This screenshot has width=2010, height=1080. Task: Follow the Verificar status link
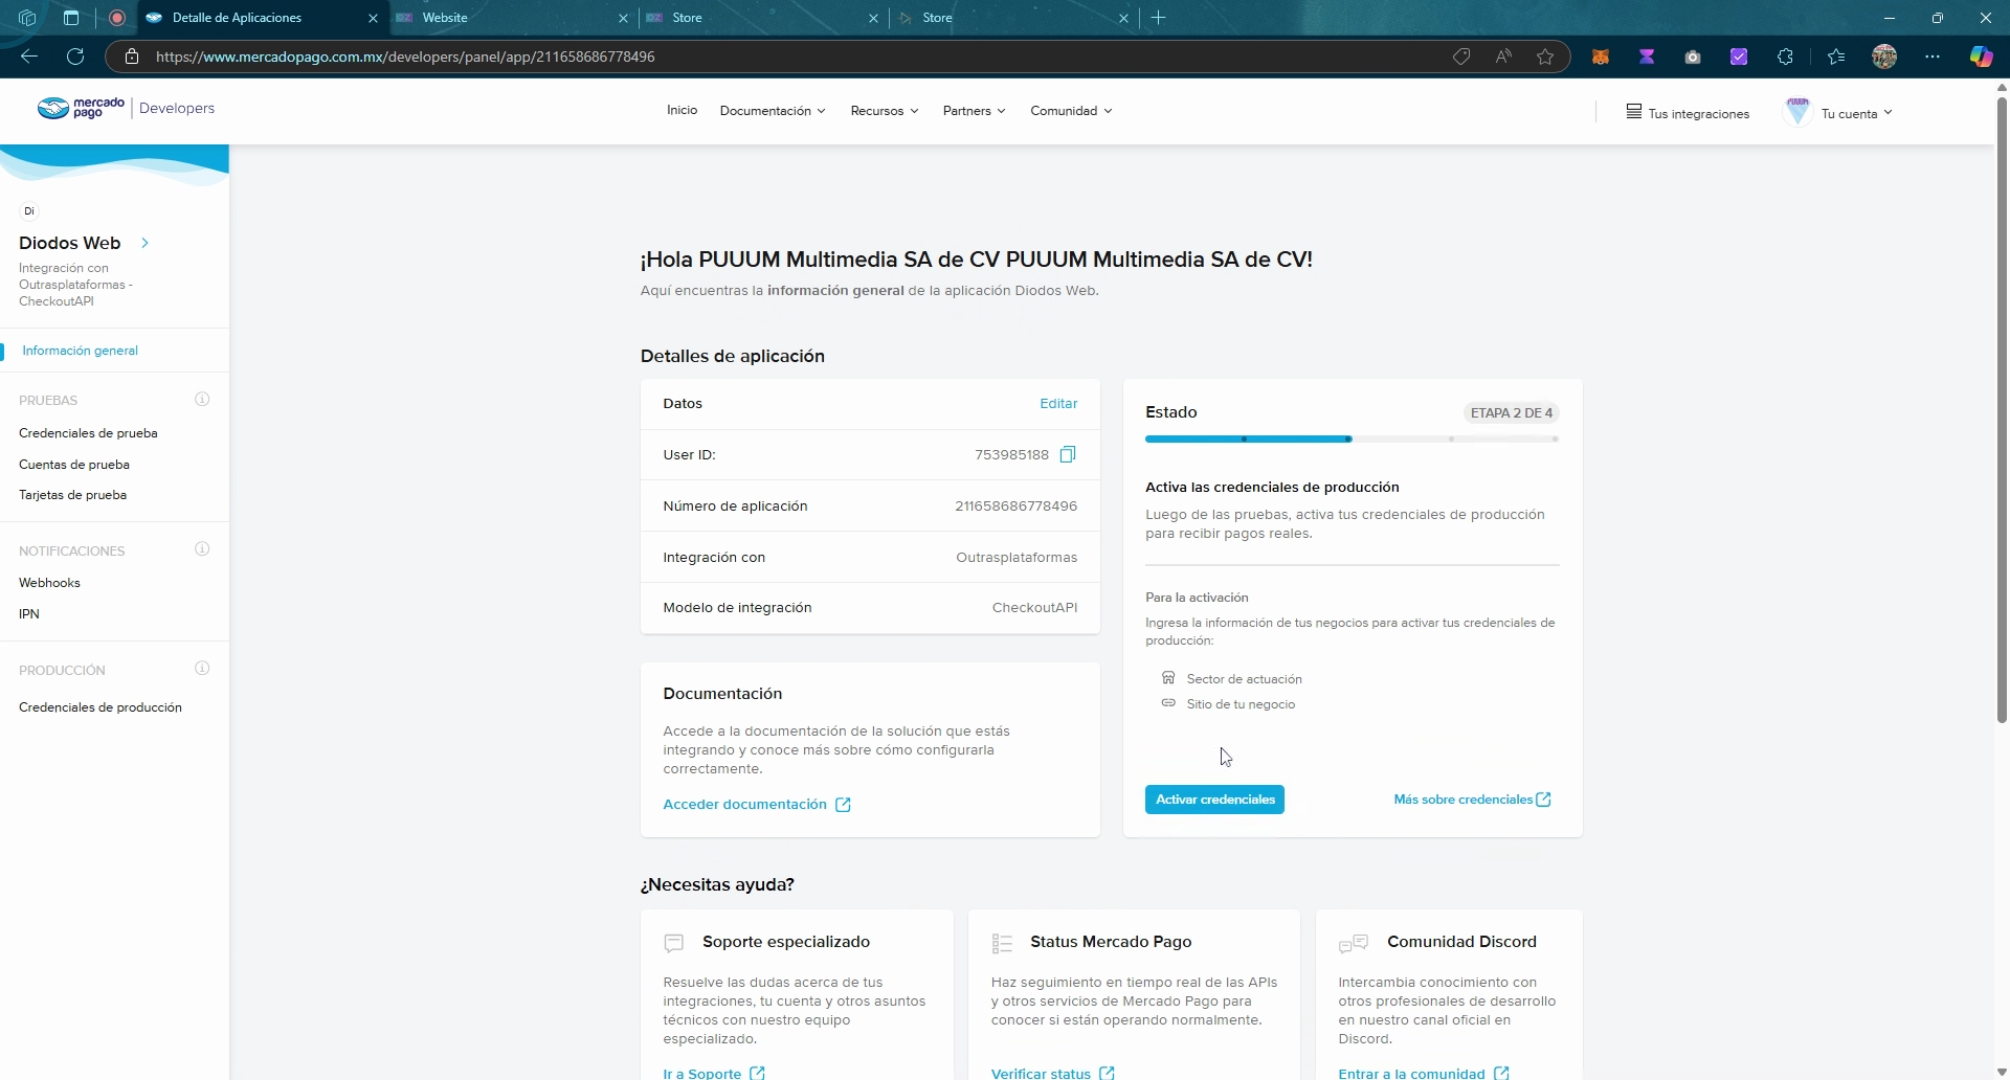[1053, 1073]
